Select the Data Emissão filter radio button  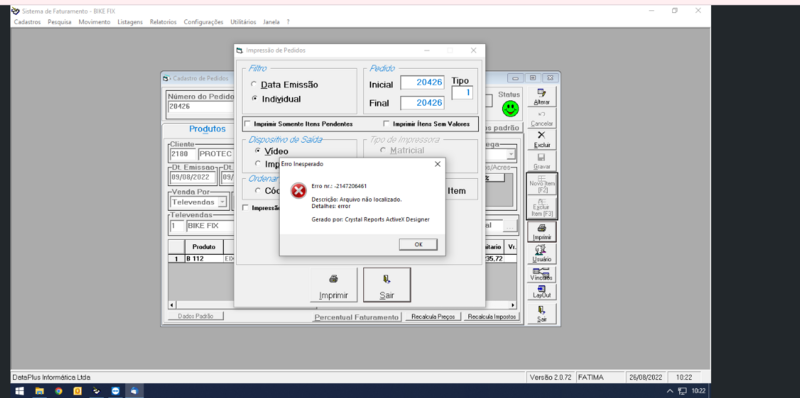(254, 84)
